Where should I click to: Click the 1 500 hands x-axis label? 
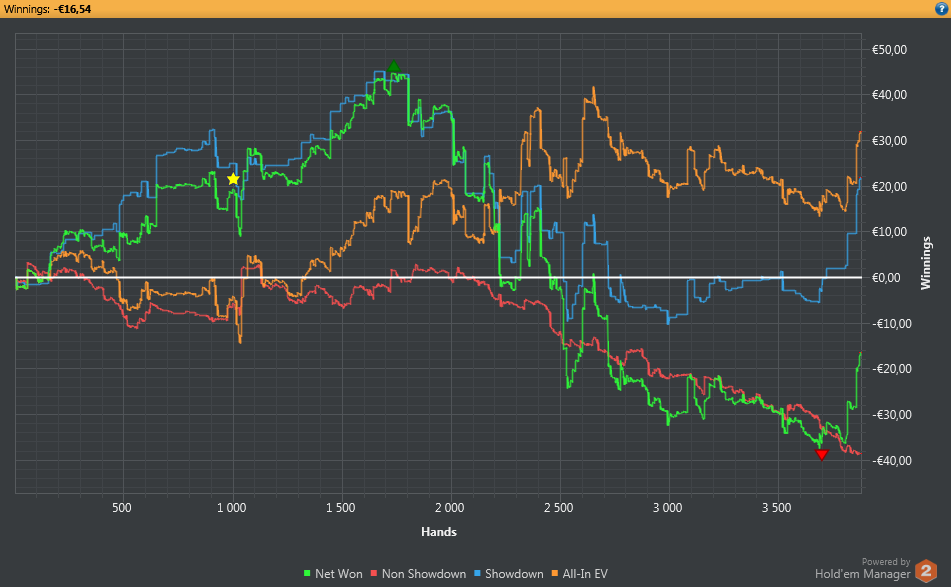click(341, 508)
